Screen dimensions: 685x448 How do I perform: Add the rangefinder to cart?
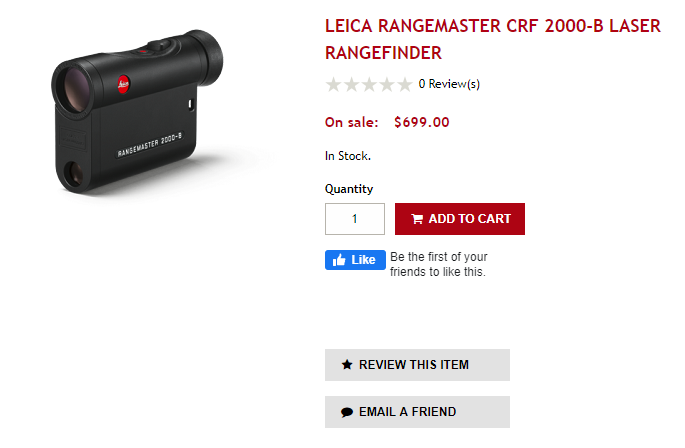point(460,219)
